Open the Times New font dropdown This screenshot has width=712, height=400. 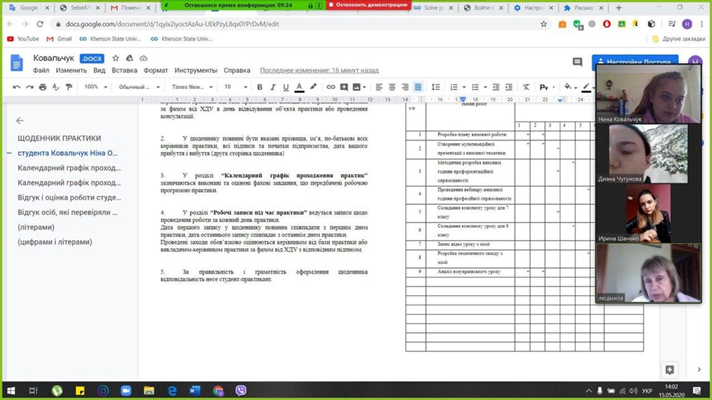click(x=192, y=87)
